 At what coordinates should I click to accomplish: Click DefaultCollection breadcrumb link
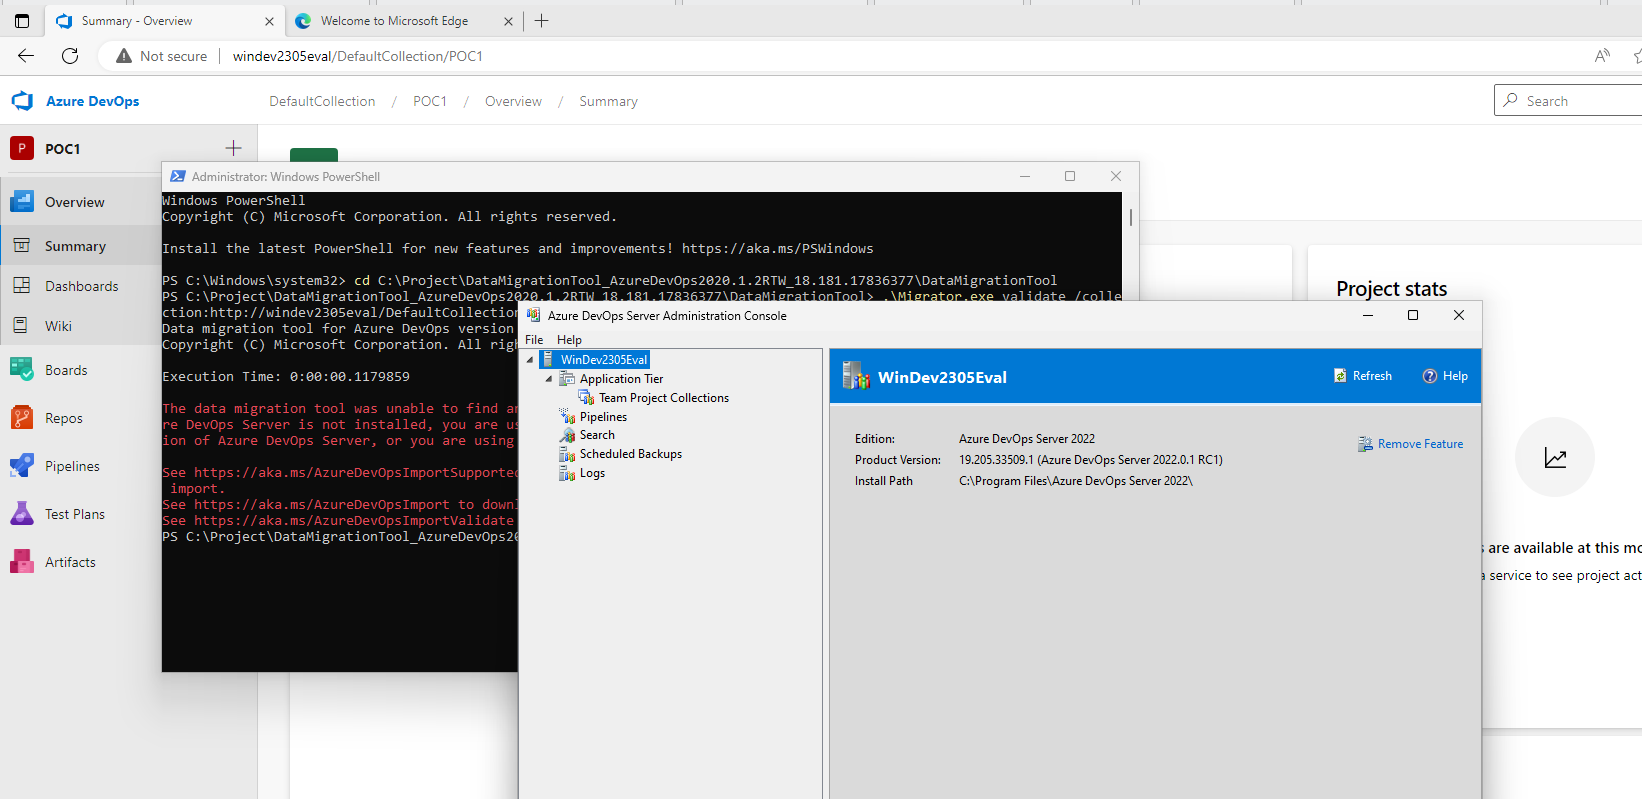(322, 101)
